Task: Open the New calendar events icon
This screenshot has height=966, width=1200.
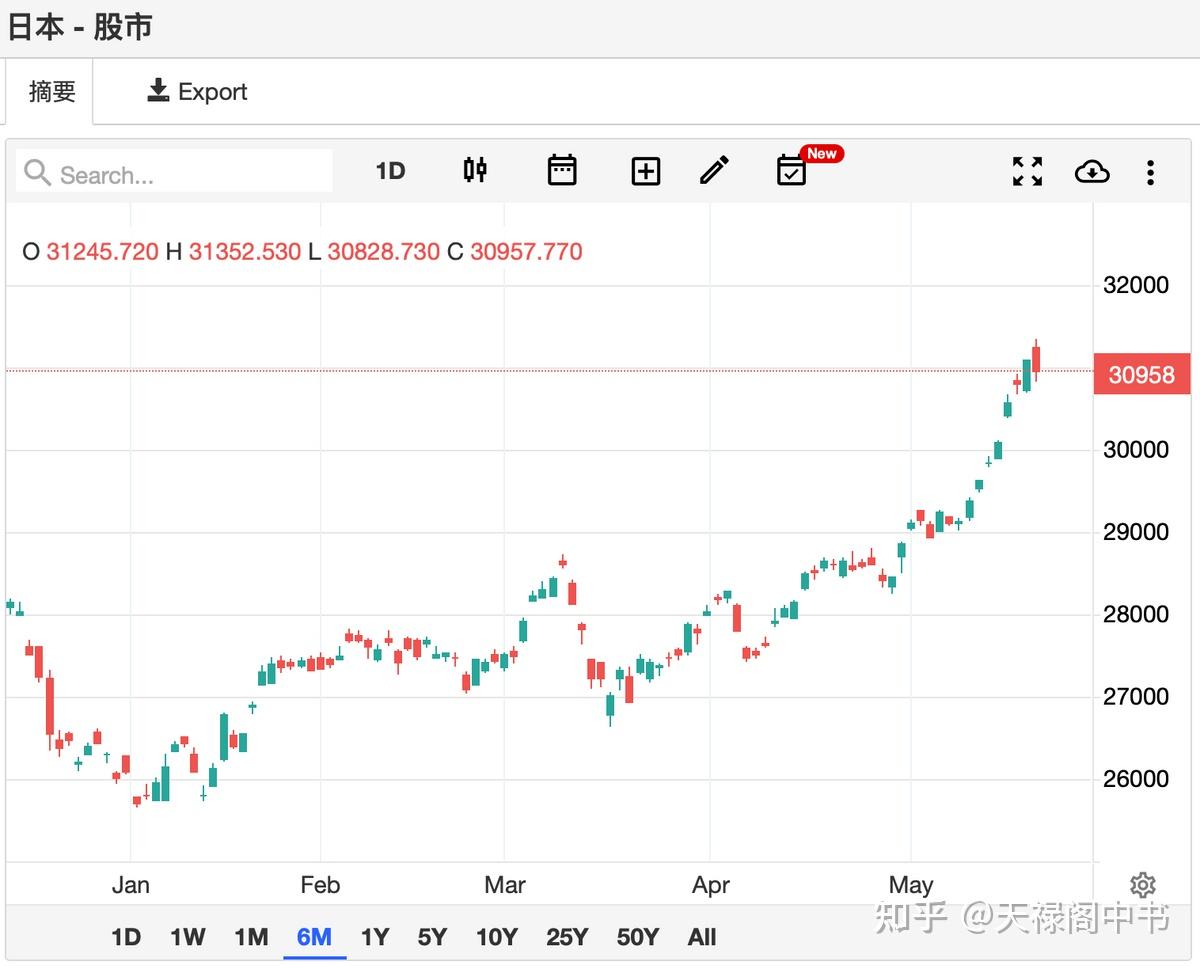Action: 792,171
